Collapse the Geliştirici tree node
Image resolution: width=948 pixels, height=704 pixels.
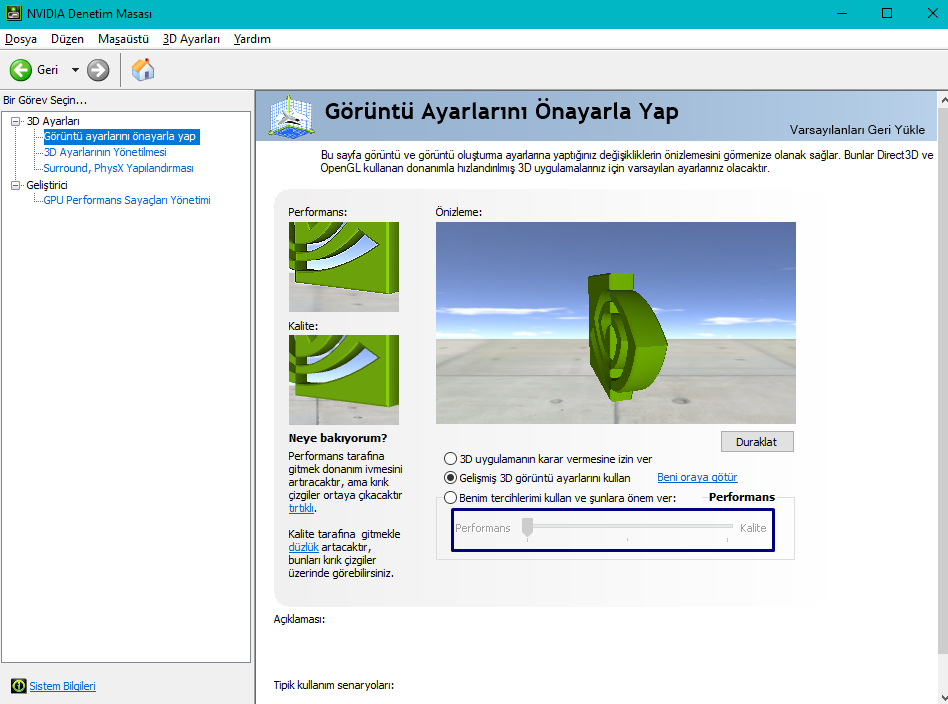(x=16, y=185)
